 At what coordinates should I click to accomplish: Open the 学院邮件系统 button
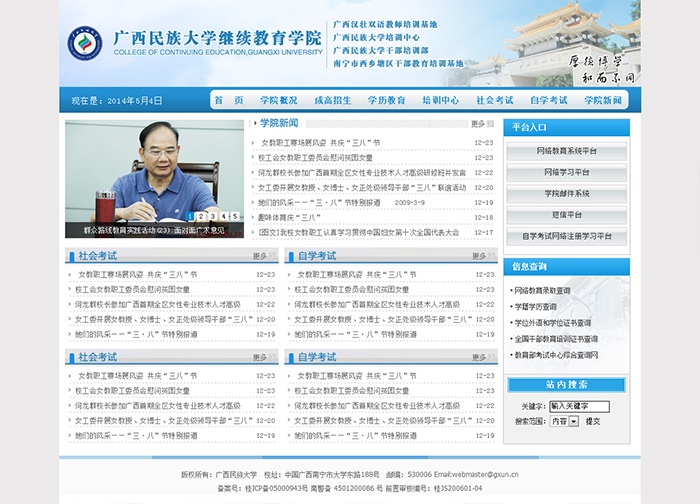(x=567, y=194)
